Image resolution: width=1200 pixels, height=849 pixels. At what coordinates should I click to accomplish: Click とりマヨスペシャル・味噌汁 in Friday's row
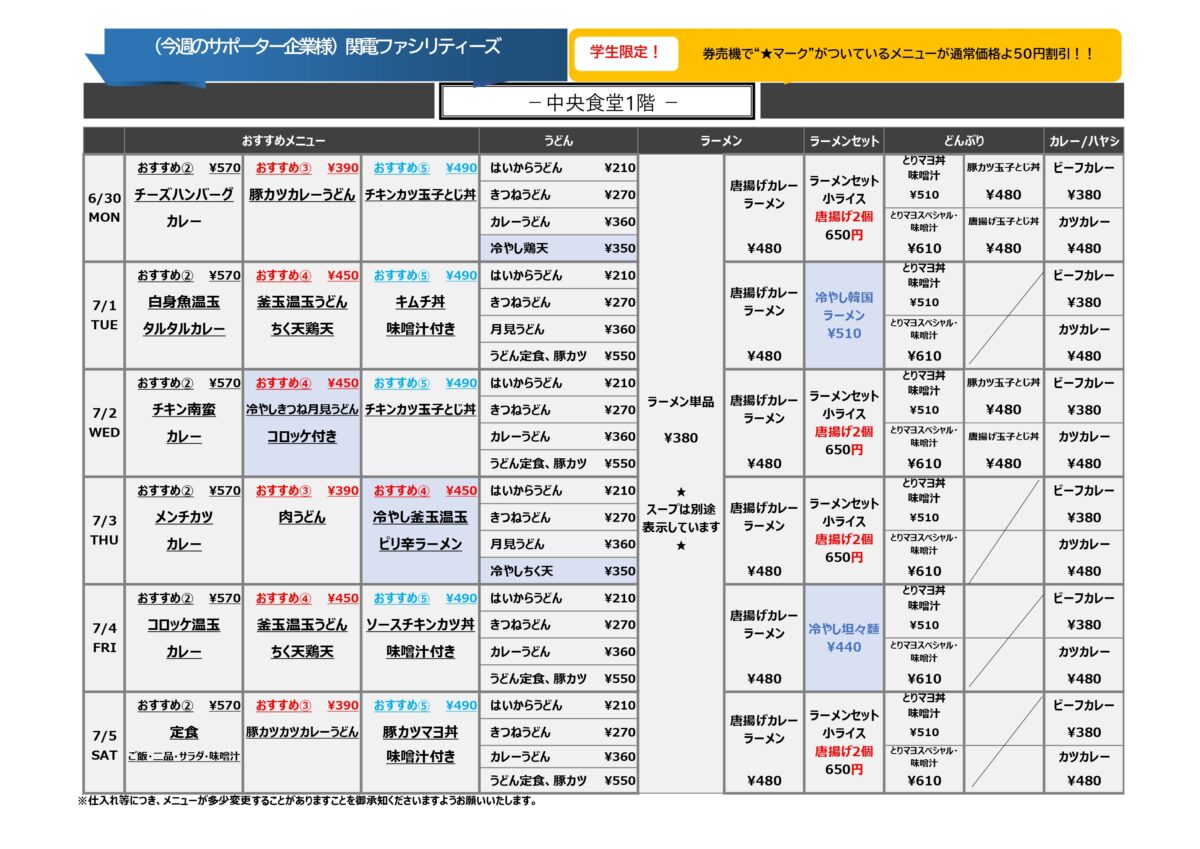(924, 651)
